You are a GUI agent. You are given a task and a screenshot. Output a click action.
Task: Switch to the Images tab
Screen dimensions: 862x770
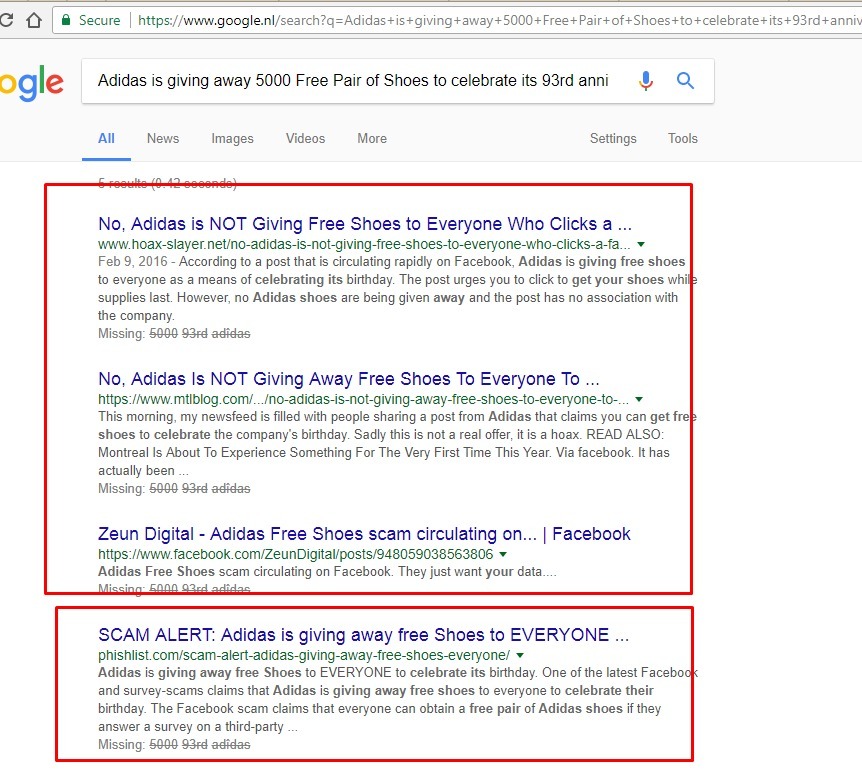pyautogui.click(x=232, y=139)
